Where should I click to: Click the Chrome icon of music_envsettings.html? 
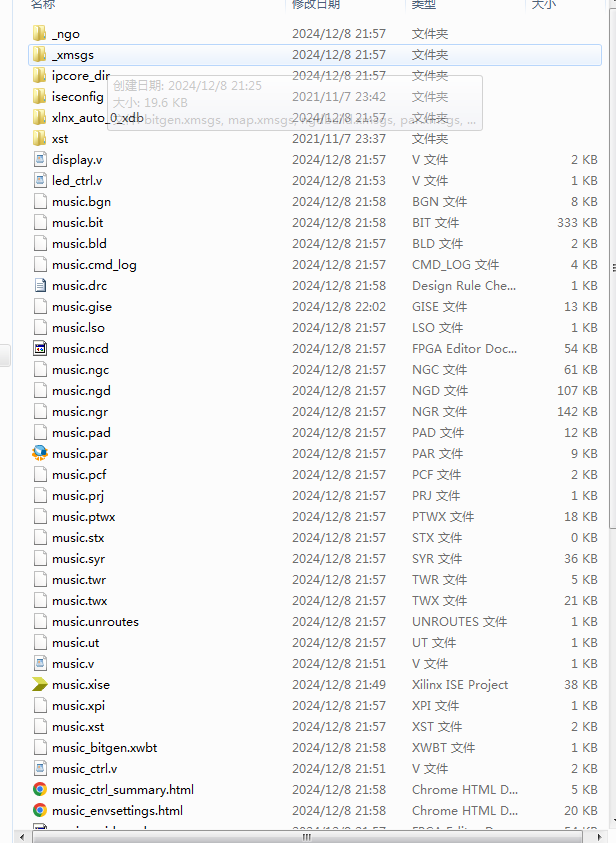pos(39,811)
